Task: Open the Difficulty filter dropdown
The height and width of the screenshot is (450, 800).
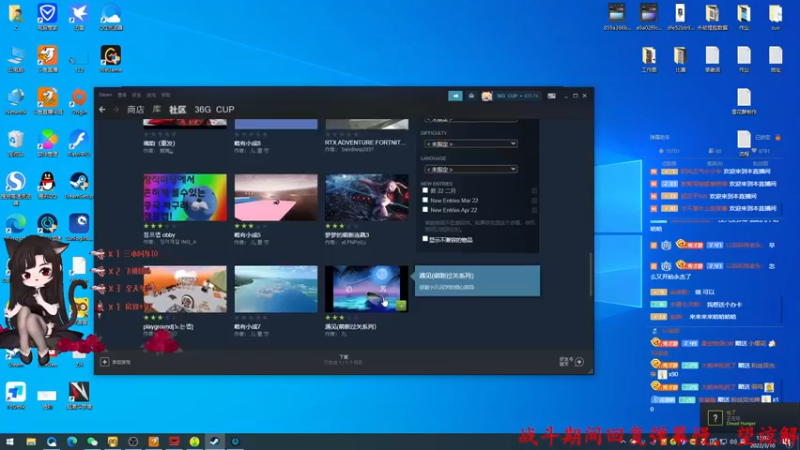Action: tap(470, 144)
